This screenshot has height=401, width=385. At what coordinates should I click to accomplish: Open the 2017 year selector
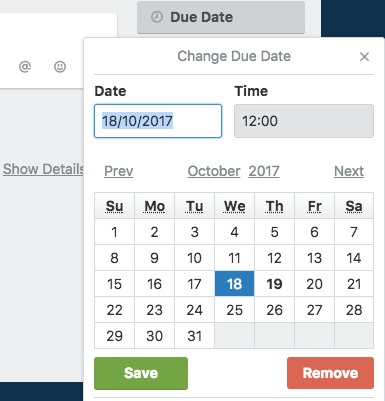pos(264,171)
